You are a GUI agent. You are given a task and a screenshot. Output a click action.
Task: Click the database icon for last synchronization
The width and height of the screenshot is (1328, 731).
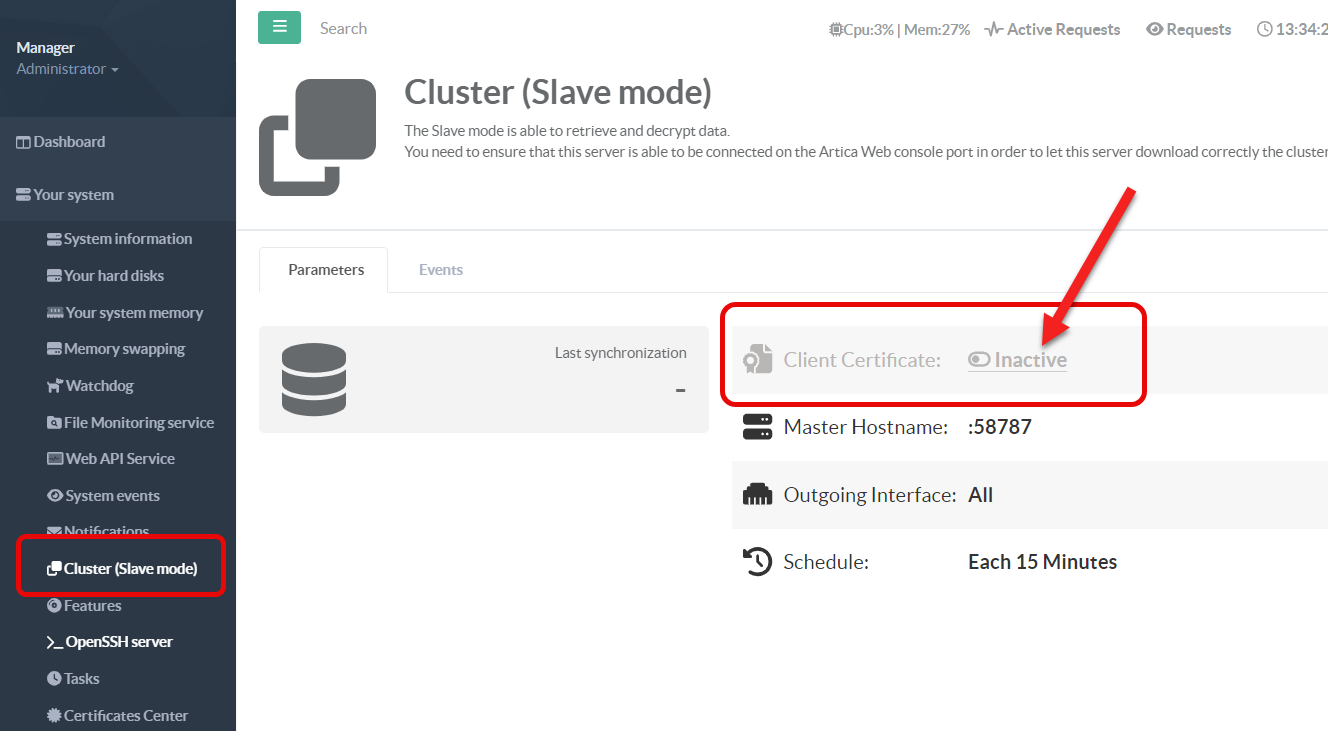click(x=314, y=380)
